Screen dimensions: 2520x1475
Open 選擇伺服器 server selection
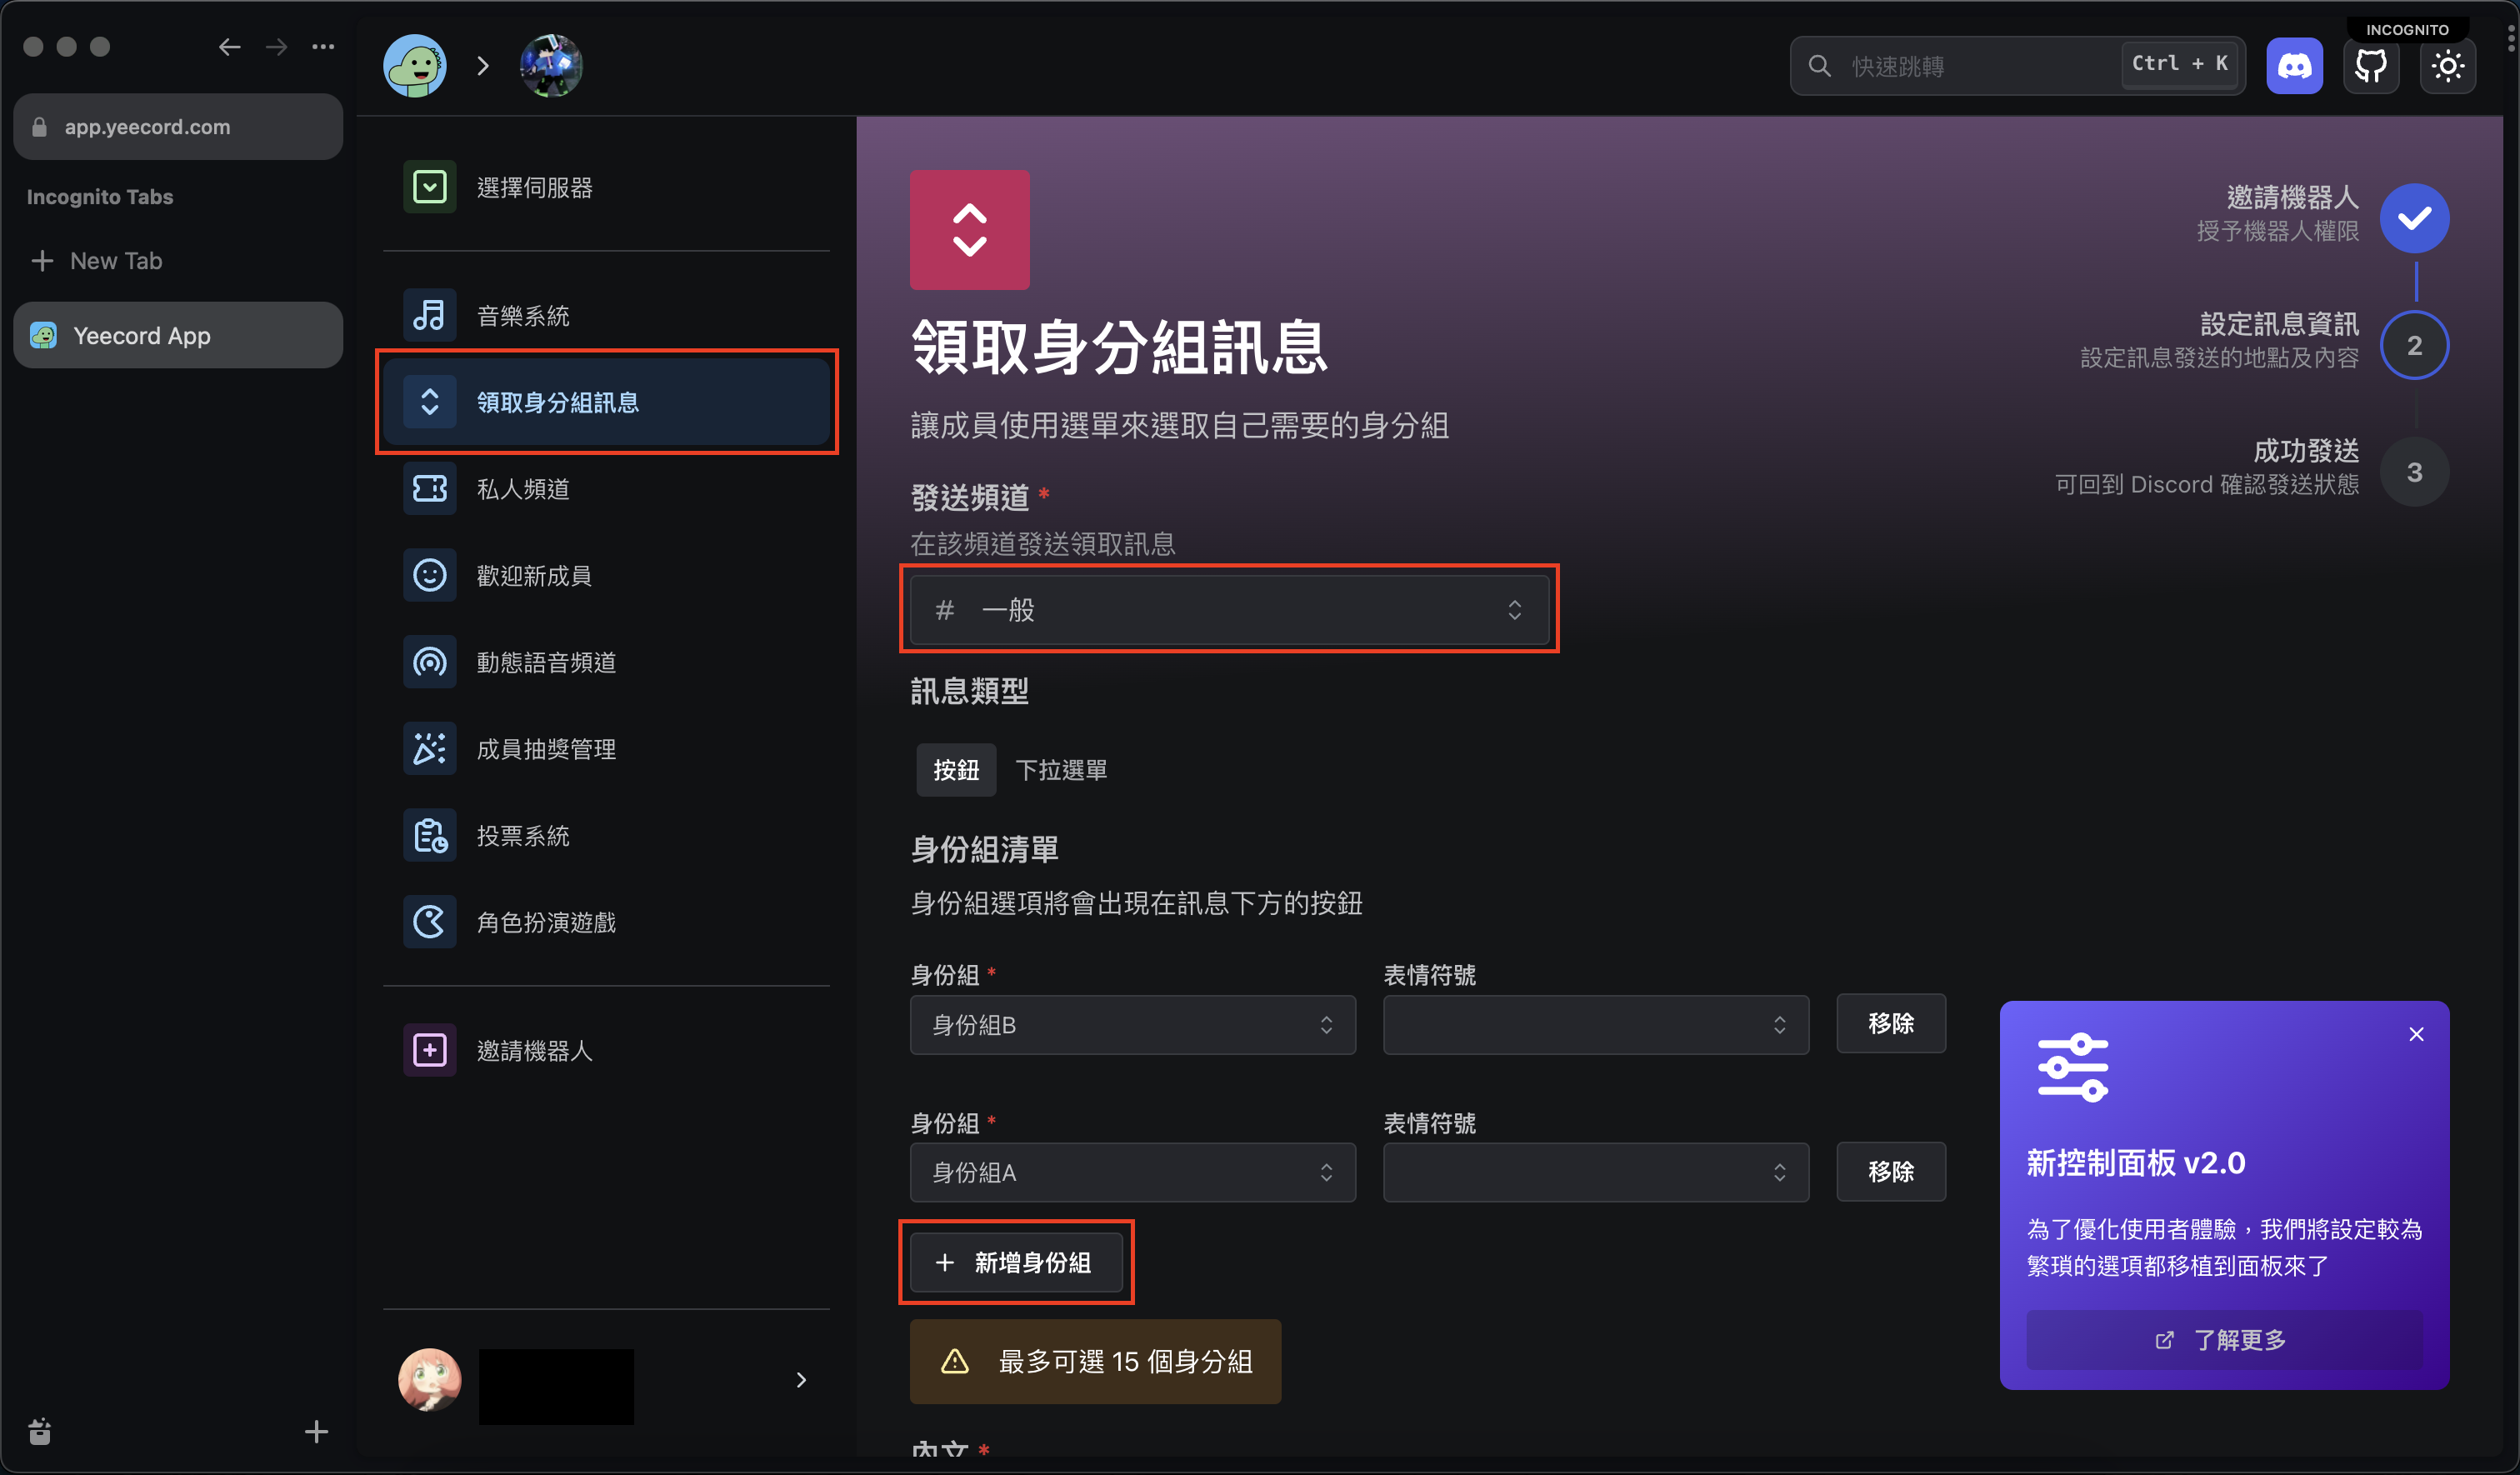tap(535, 186)
